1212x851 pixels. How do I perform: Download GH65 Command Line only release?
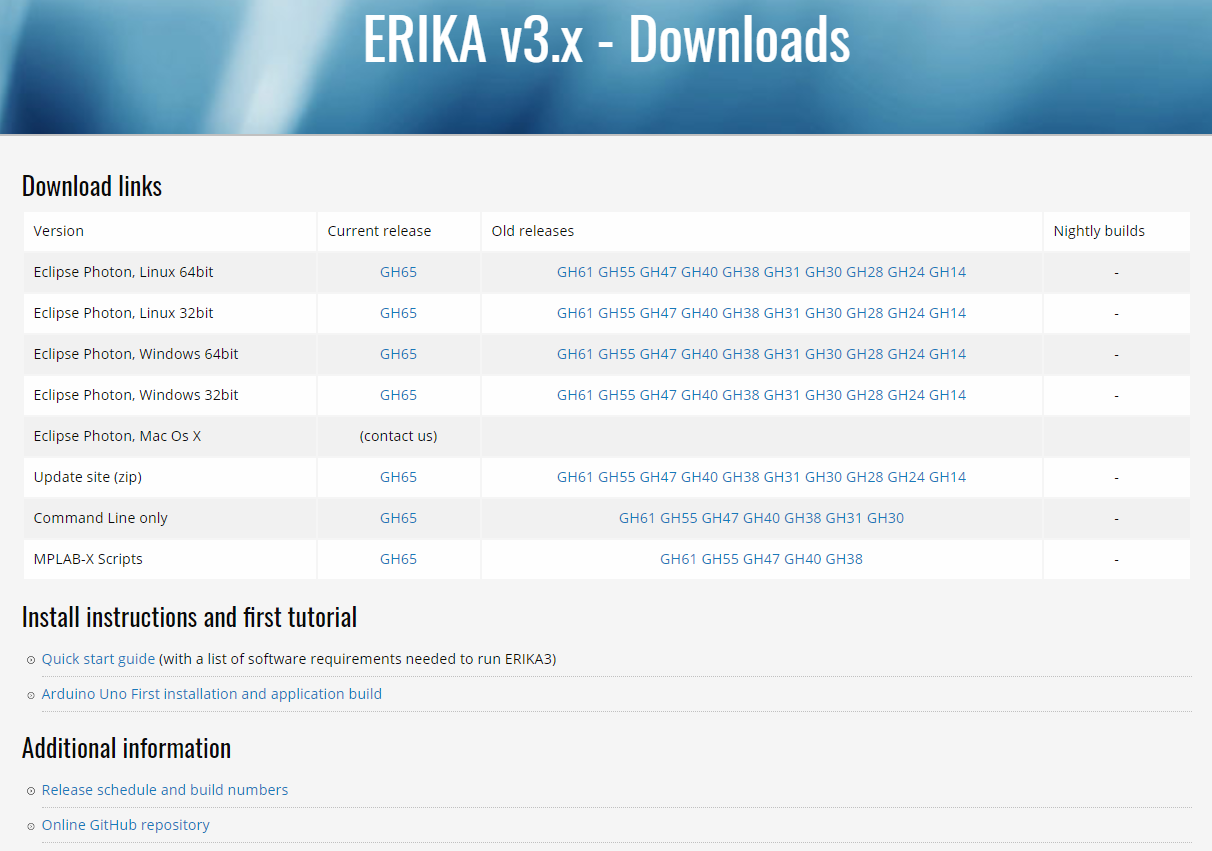click(398, 518)
